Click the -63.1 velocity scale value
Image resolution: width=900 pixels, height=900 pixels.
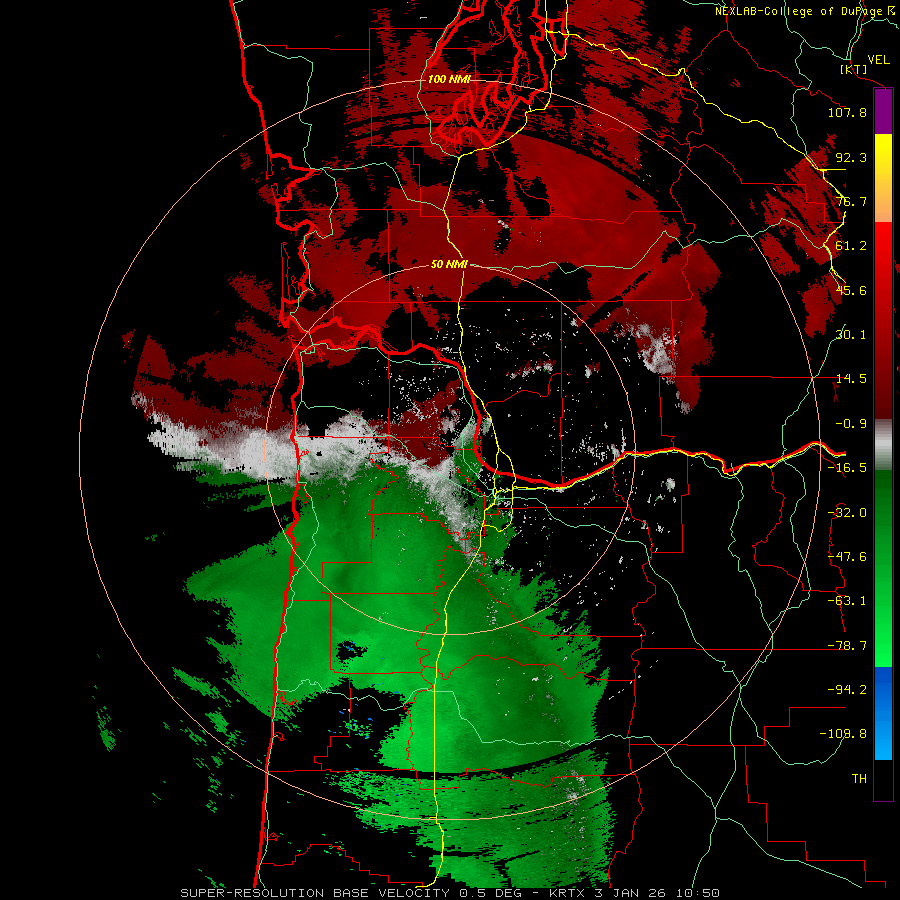tap(847, 601)
